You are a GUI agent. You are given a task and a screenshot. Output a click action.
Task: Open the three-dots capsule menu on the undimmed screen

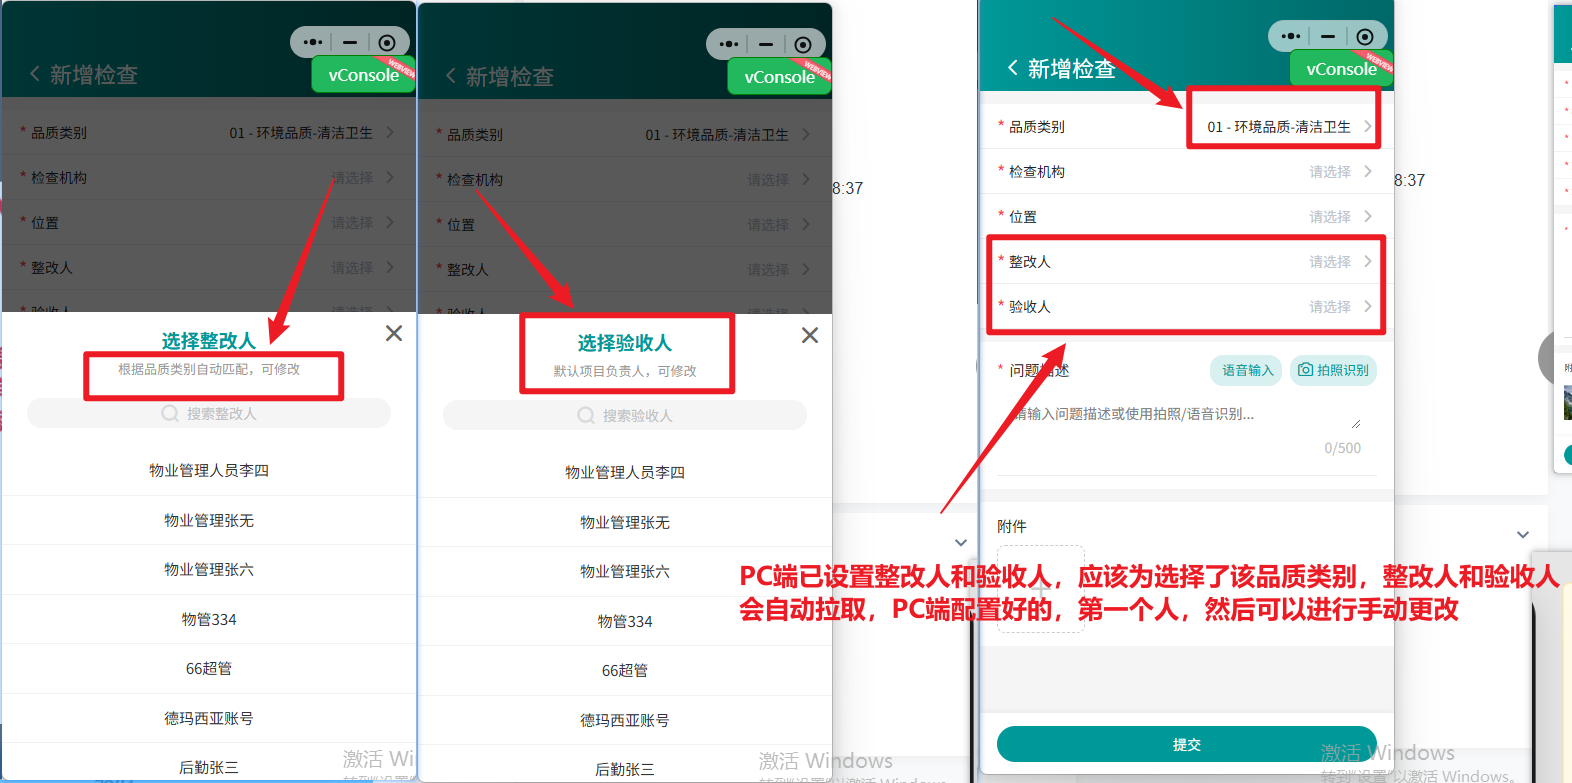[1291, 37]
